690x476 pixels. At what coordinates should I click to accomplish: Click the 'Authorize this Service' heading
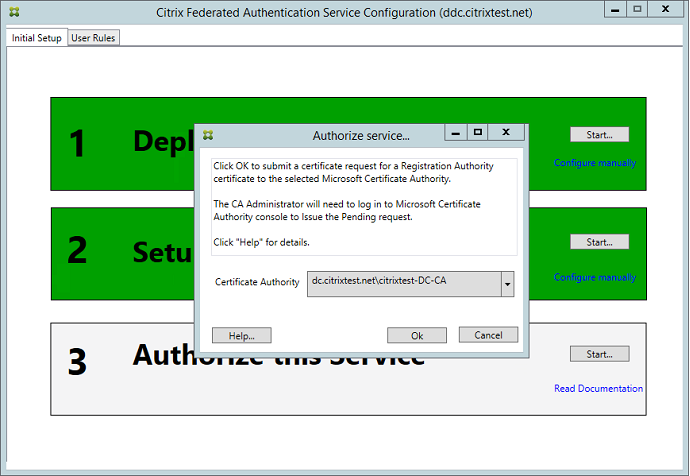(279, 355)
